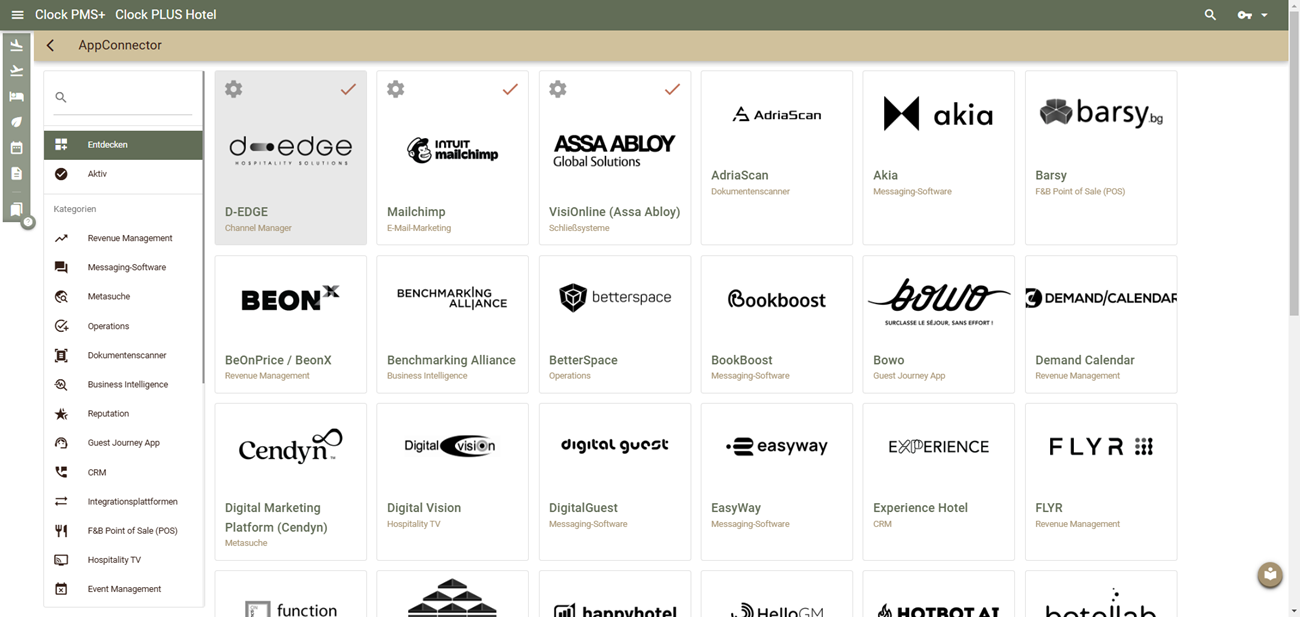Open BetterSpace card
The image size is (1300, 617).
[x=615, y=324]
